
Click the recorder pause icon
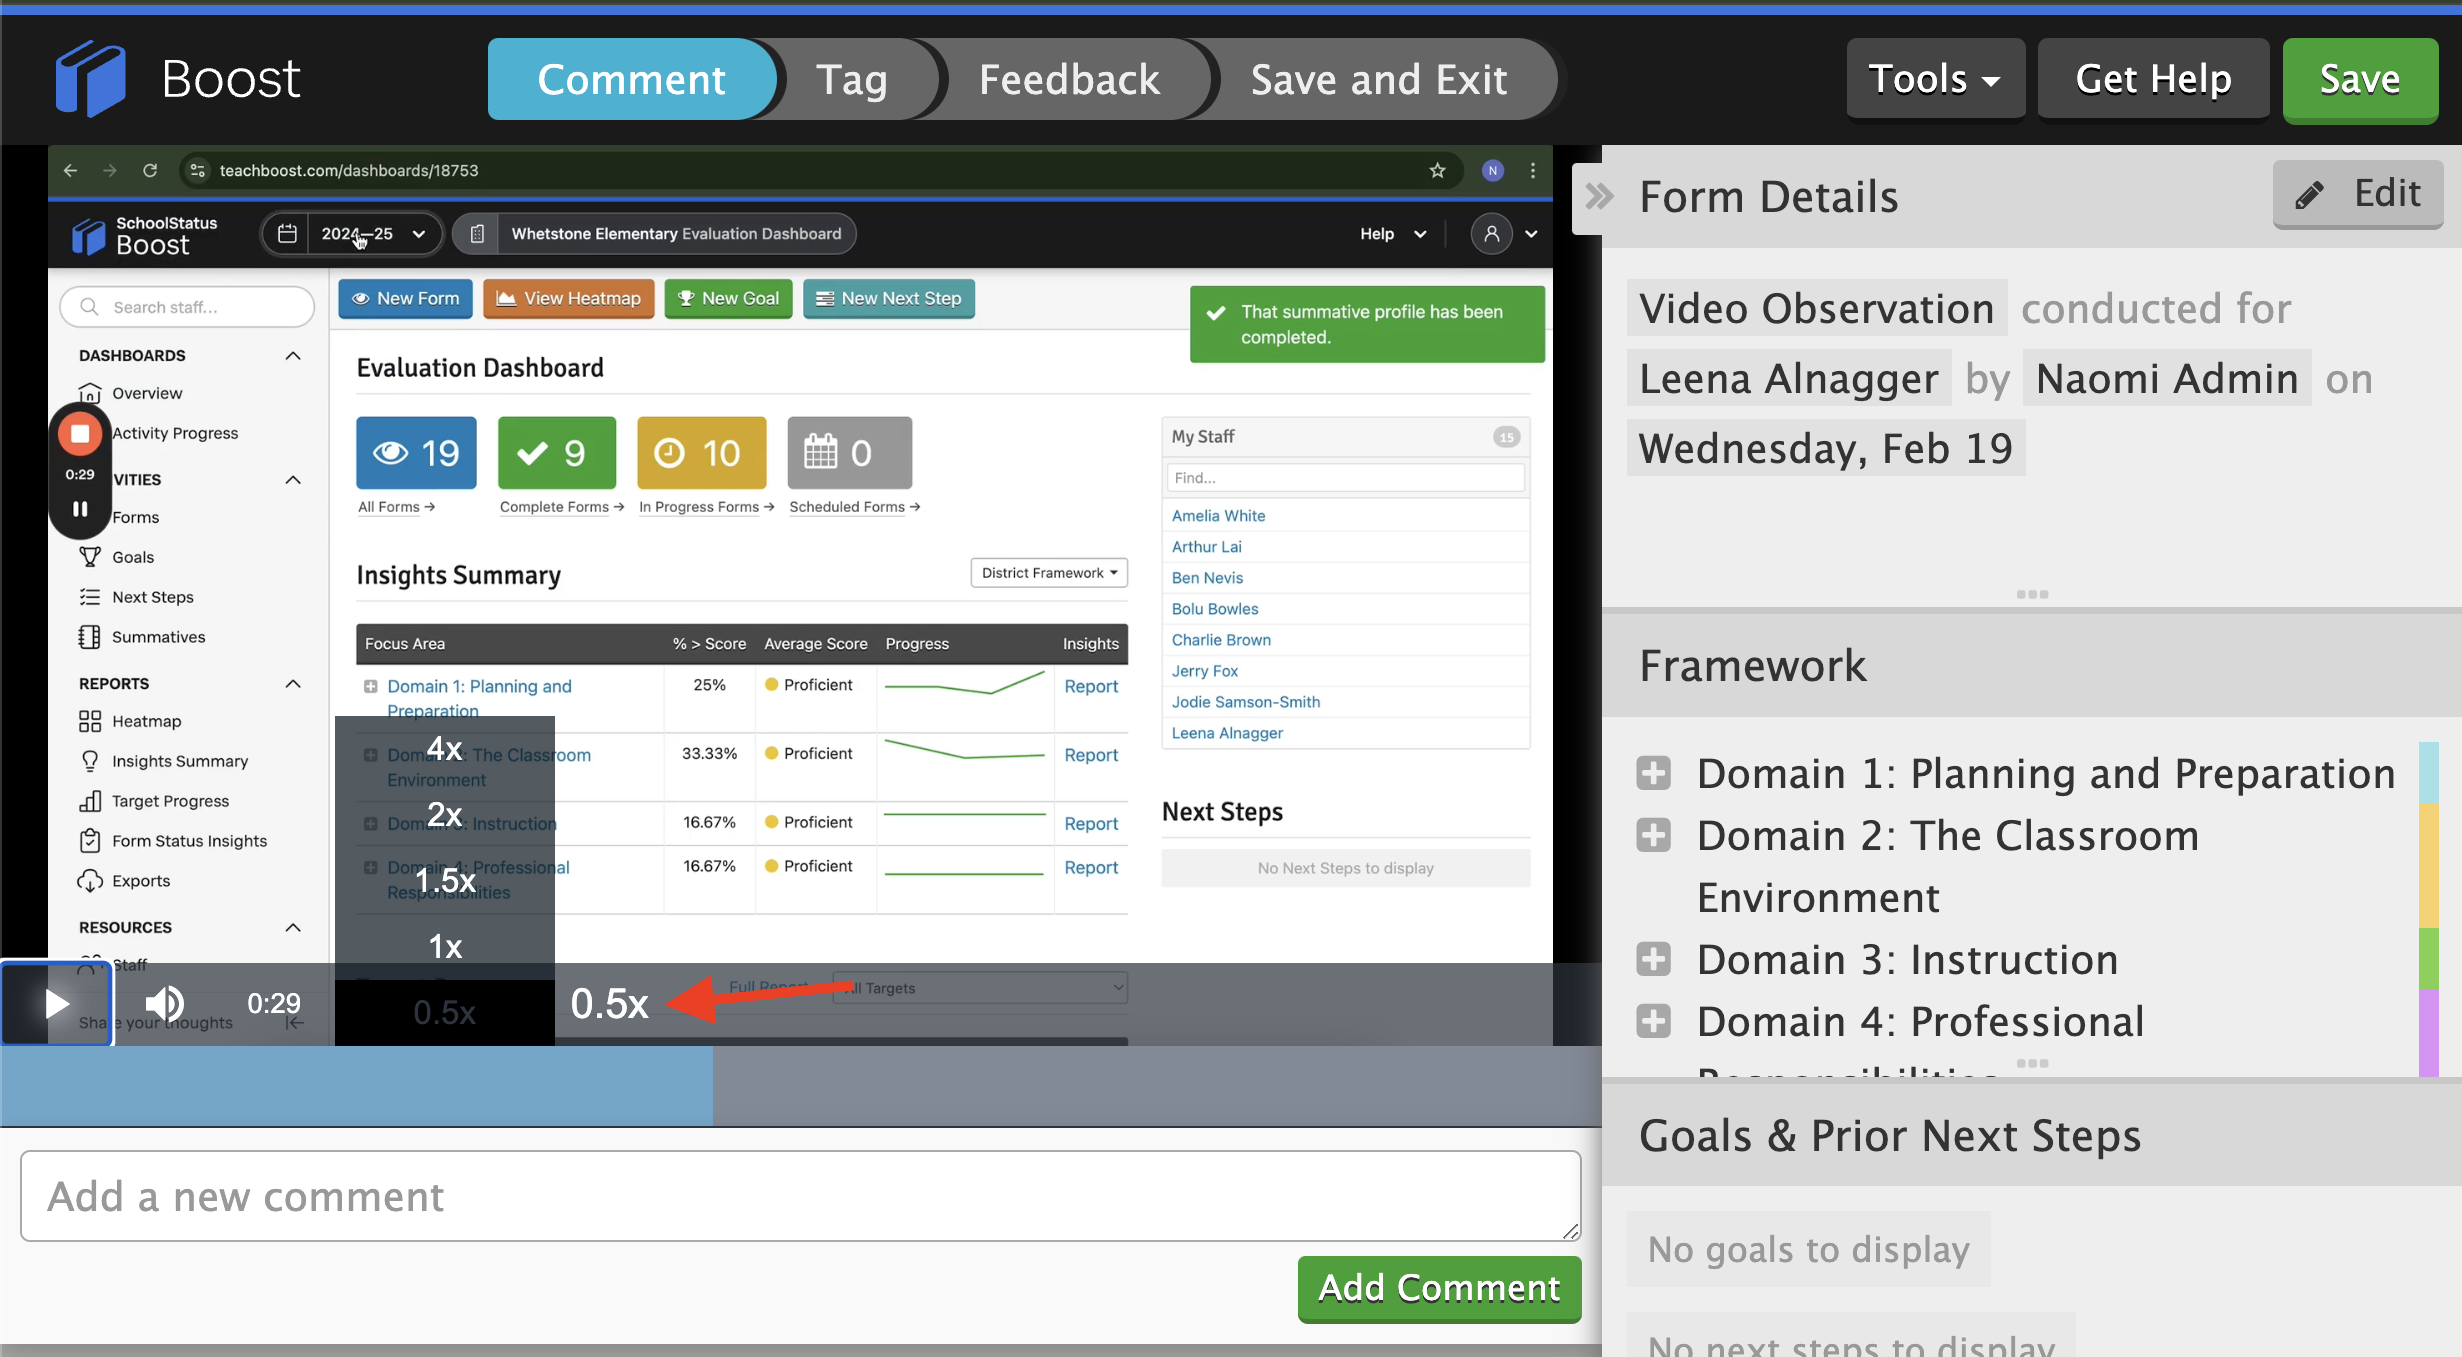(x=80, y=508)
